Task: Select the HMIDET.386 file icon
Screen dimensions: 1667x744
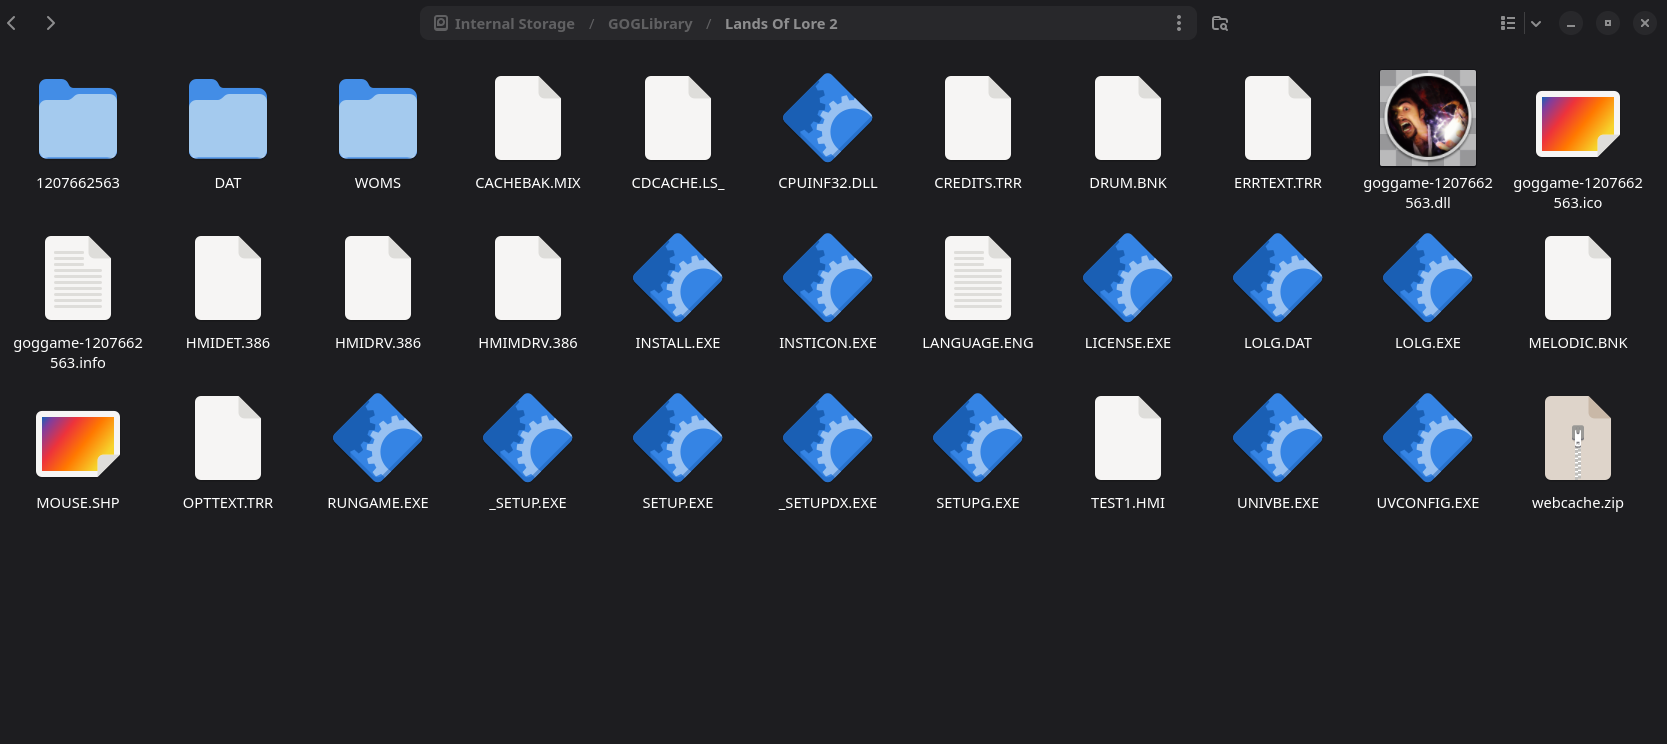Action: (228, 278)
